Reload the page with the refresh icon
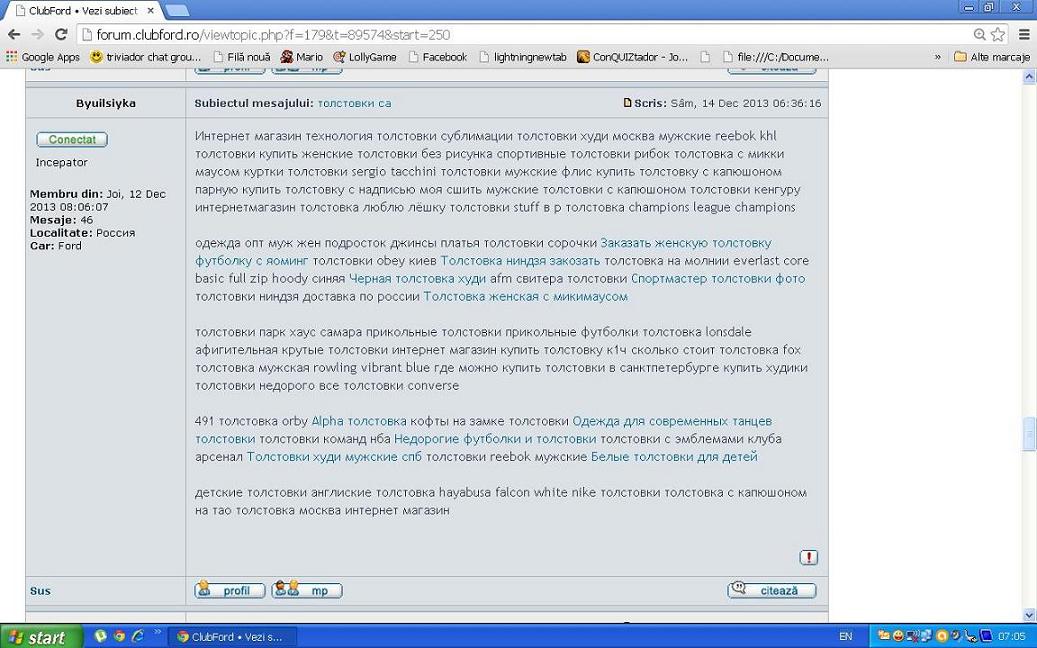This screenshot has width=1037, height=648. point(61,34)
